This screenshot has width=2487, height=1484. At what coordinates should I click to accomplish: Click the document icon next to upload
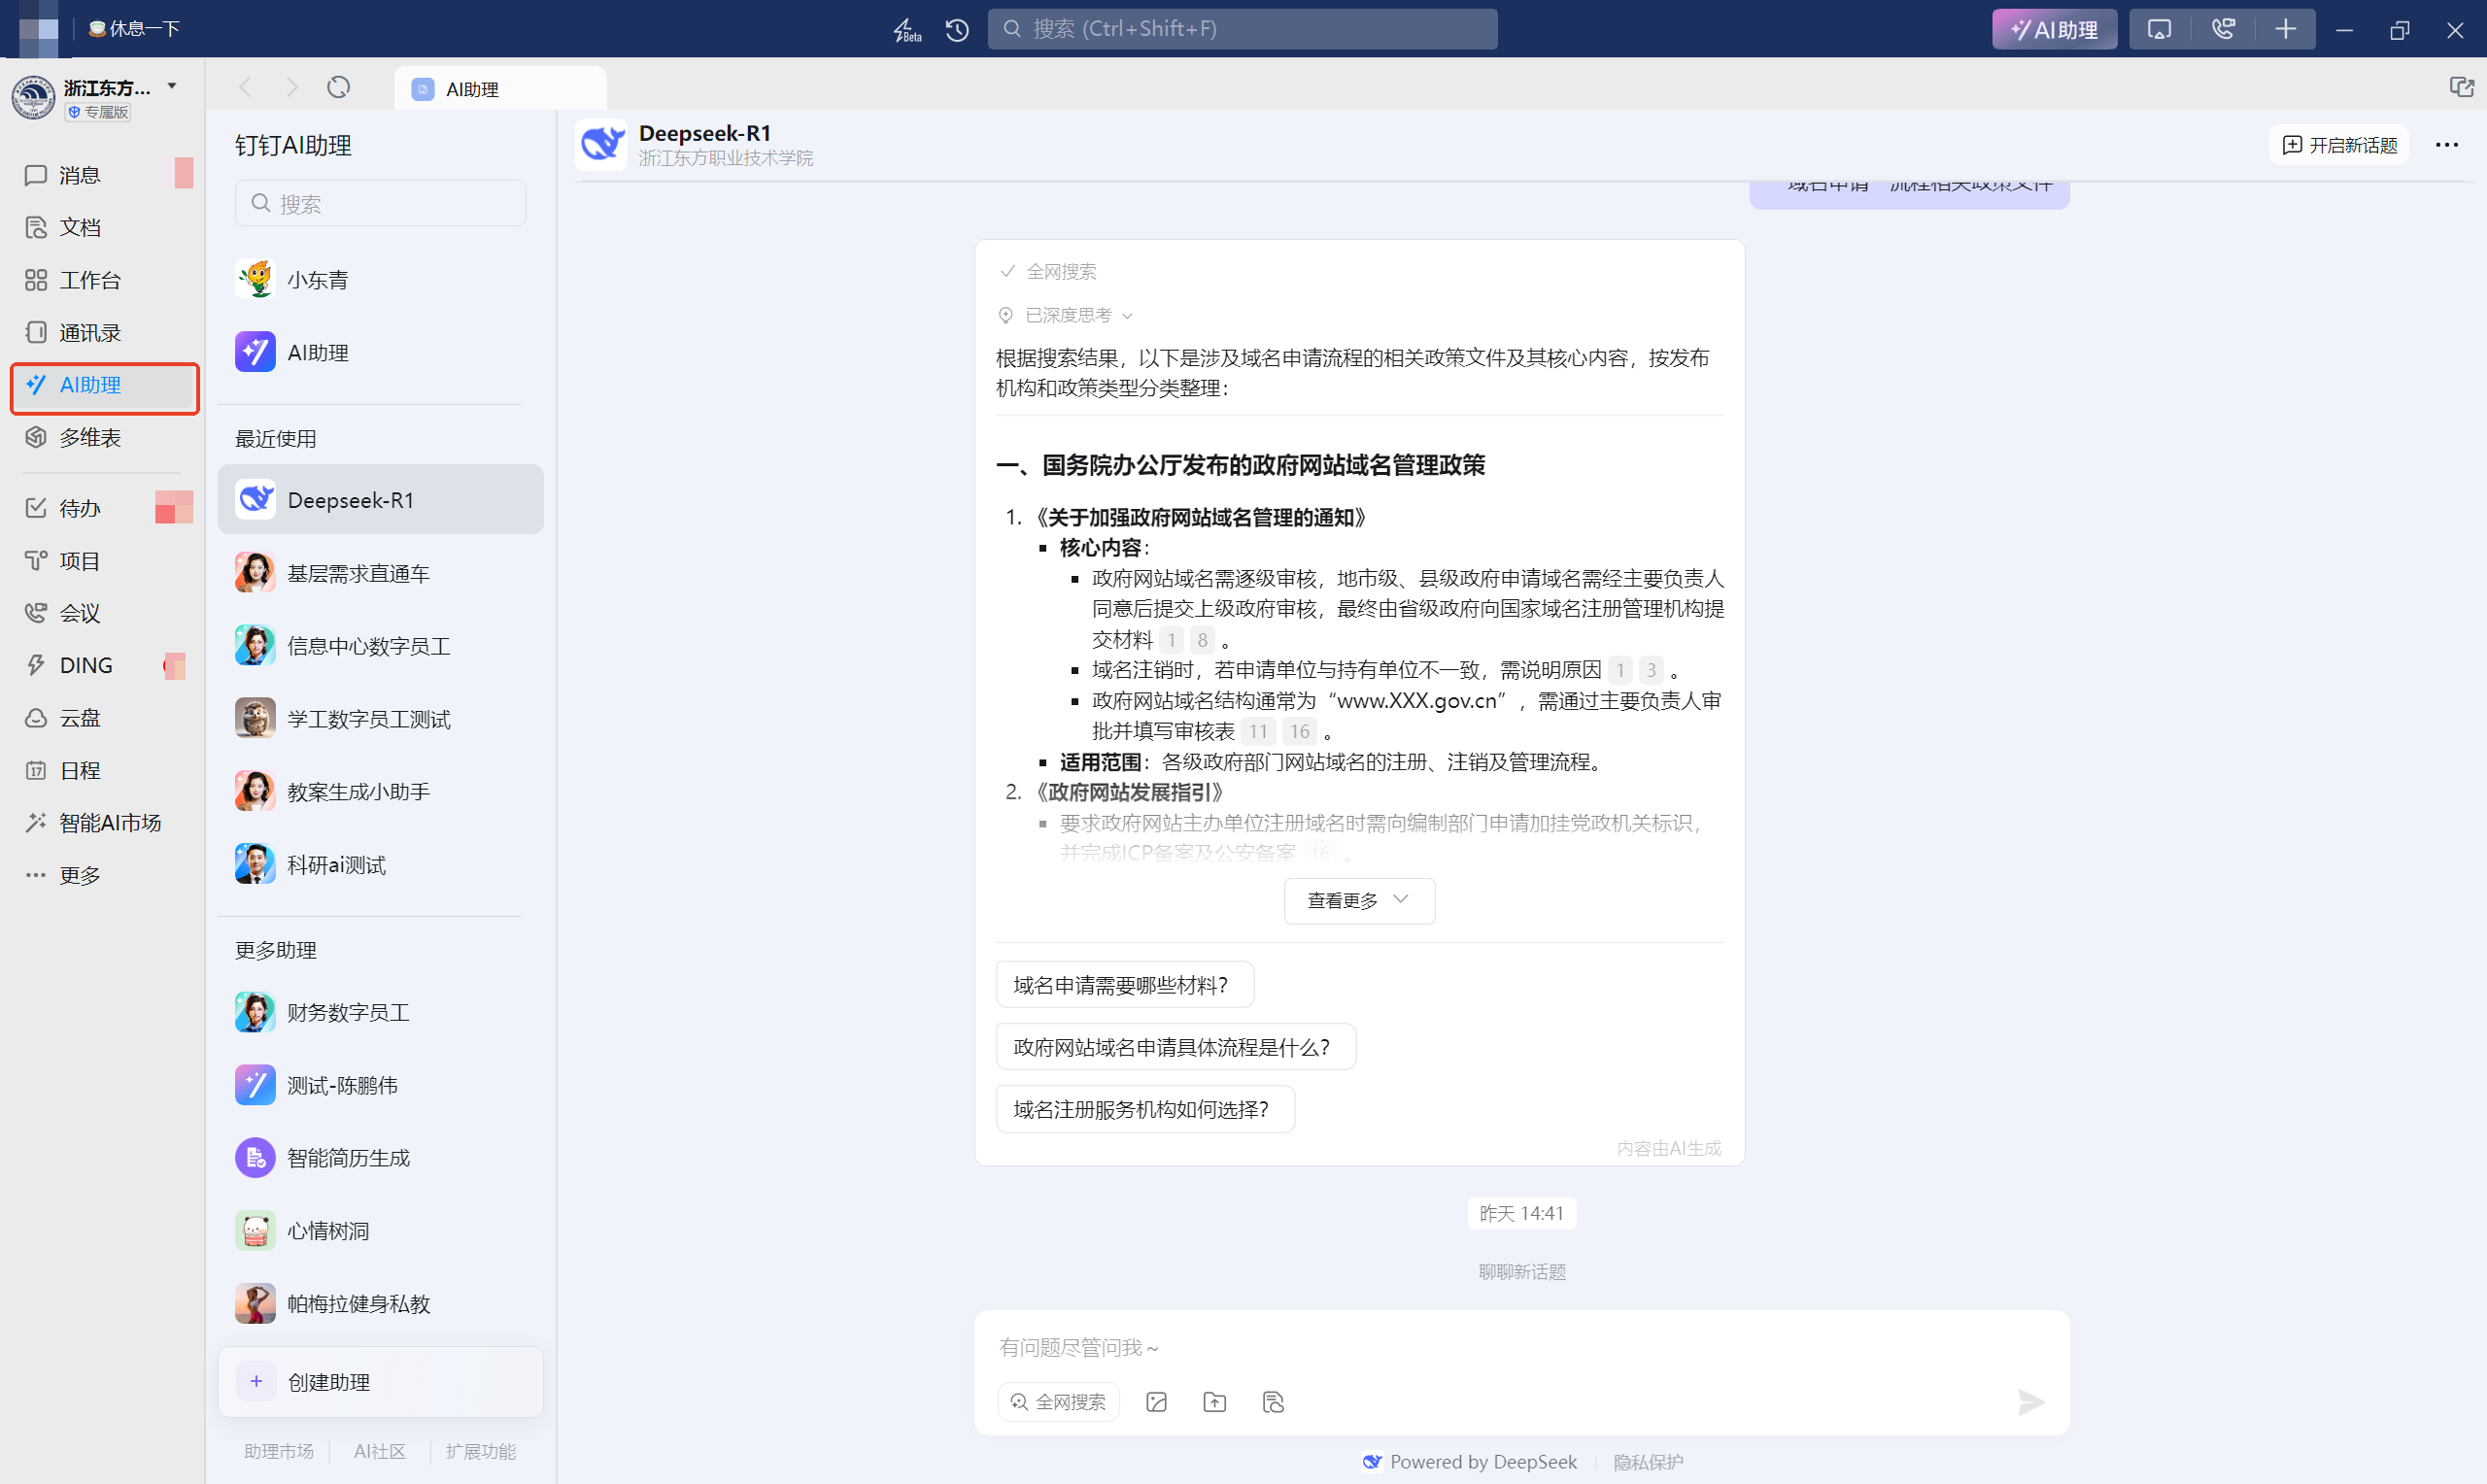(1273, 1402)
